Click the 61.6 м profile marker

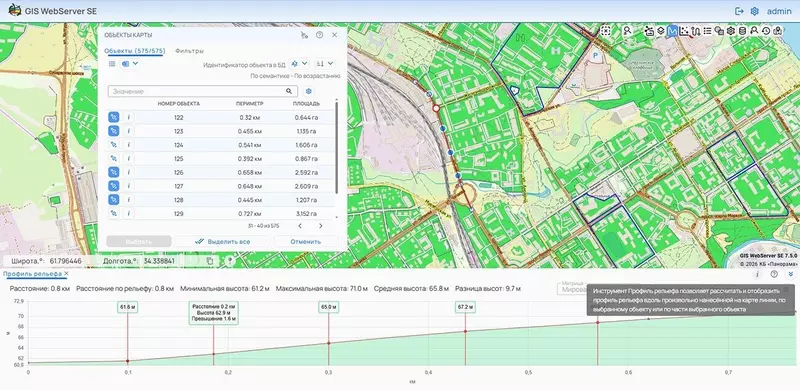coord(127,307)
